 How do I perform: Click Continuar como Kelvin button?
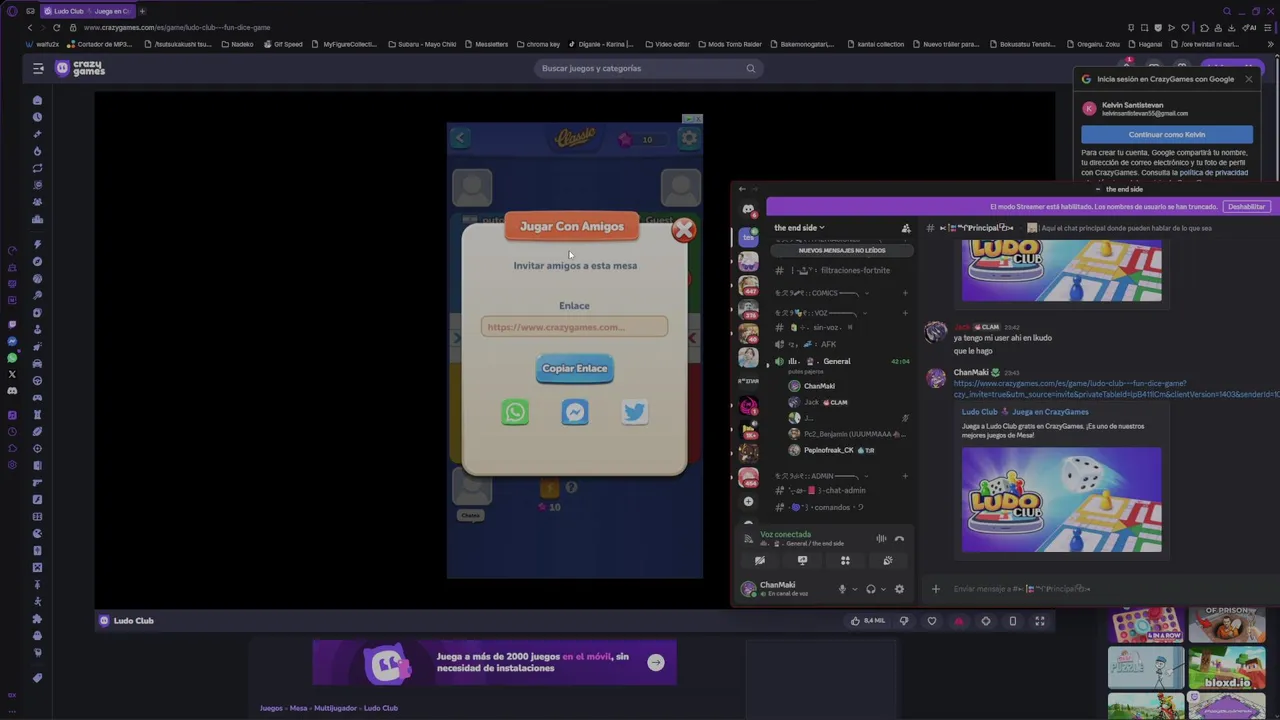point(1167,134)
